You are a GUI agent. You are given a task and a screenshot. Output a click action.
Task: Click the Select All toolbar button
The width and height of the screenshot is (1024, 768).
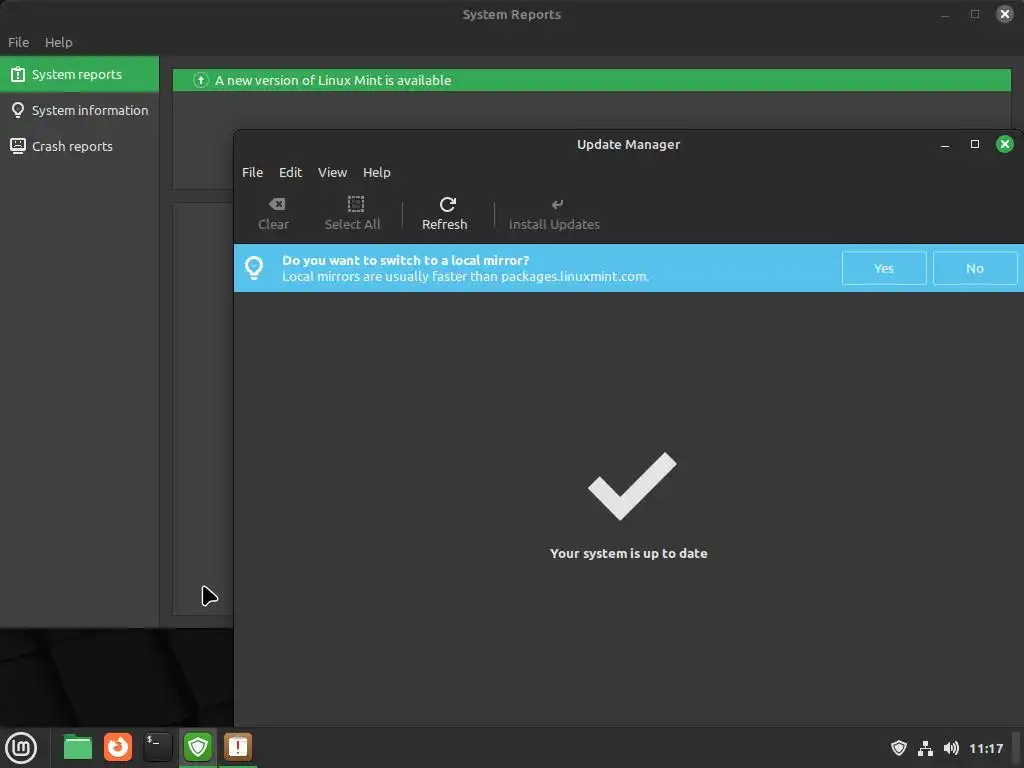pyautogui.click(x=353, y=214)
